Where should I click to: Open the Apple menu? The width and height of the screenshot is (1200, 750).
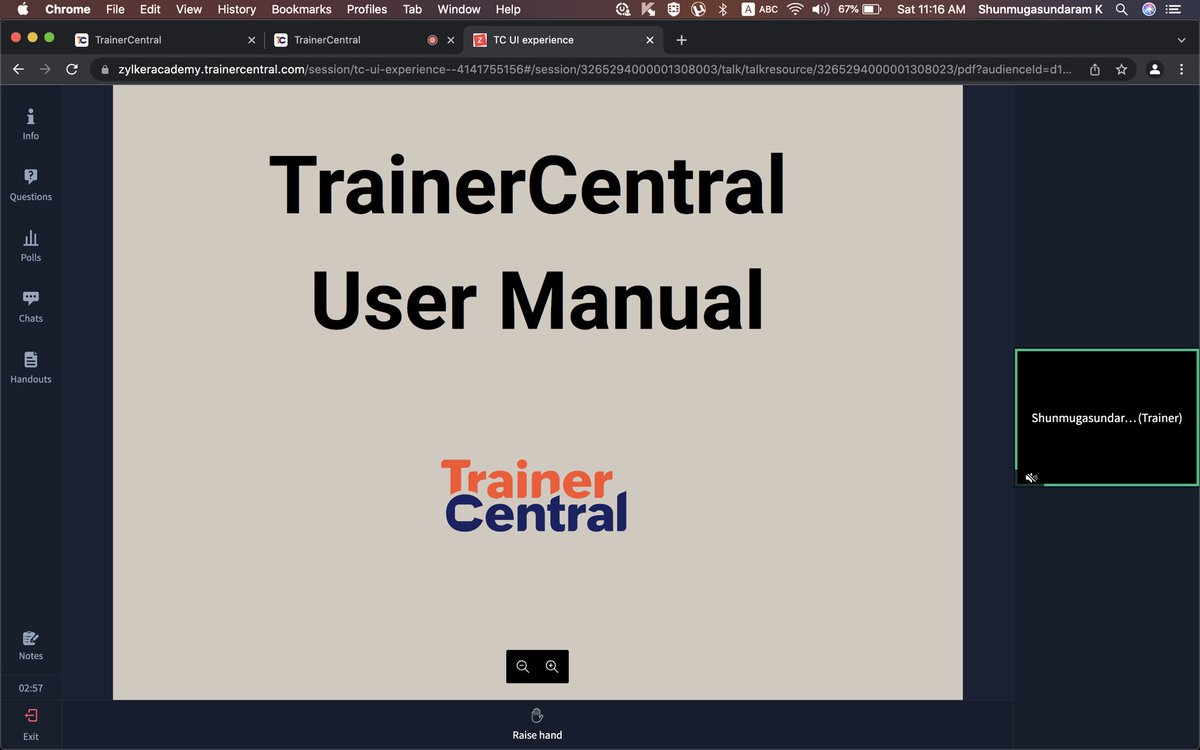[x=22, y=9]
